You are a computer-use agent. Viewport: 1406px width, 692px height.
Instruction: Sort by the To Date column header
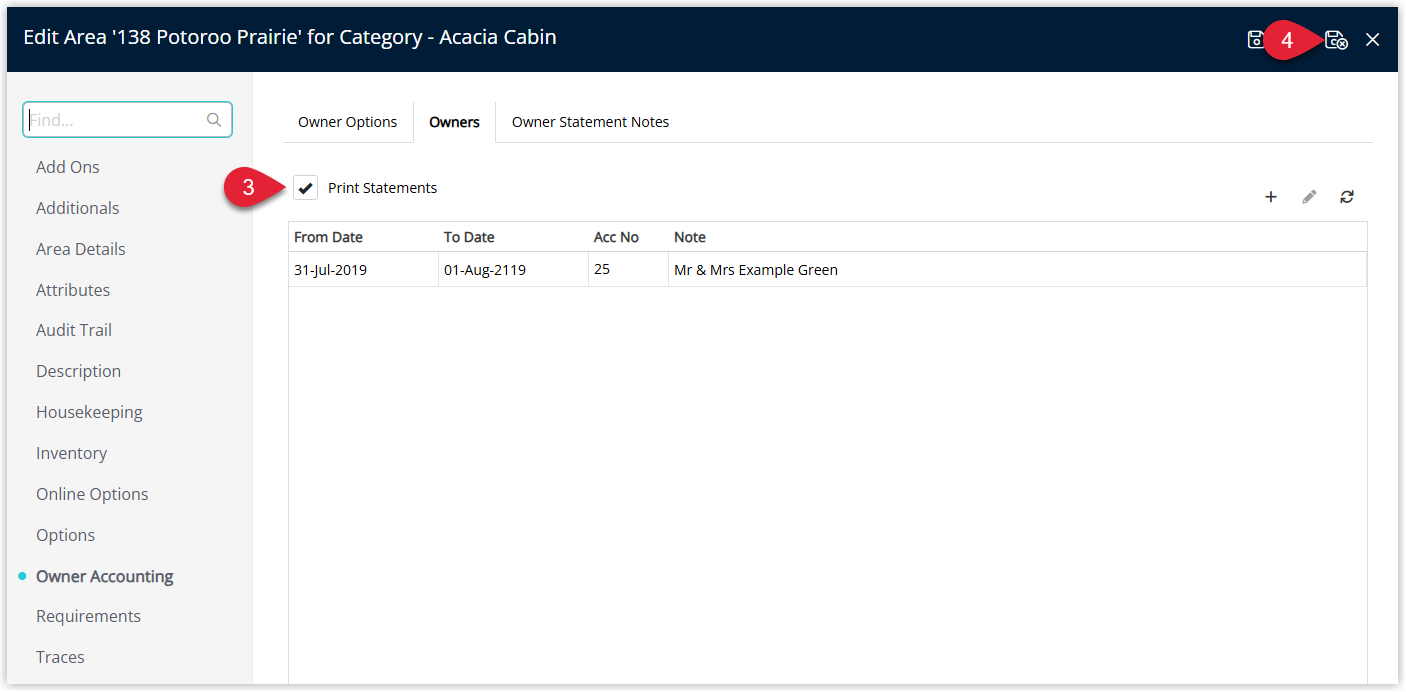point(513,237)
